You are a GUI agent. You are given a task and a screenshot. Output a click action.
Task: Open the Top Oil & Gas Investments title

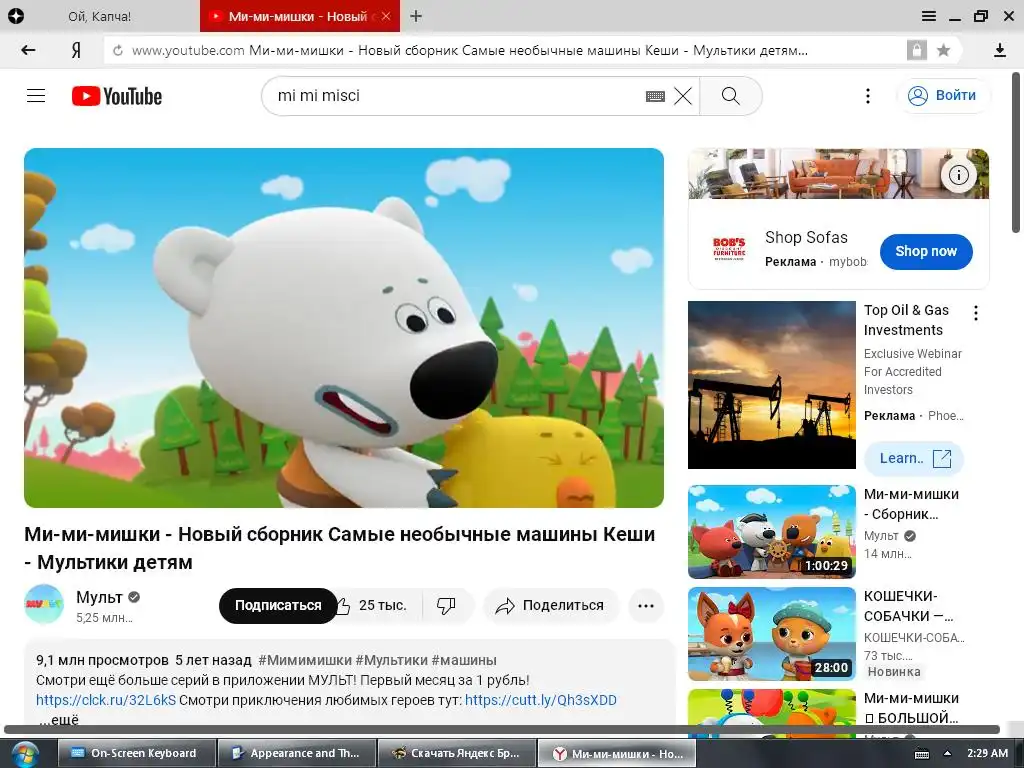(x=906, y=320)
